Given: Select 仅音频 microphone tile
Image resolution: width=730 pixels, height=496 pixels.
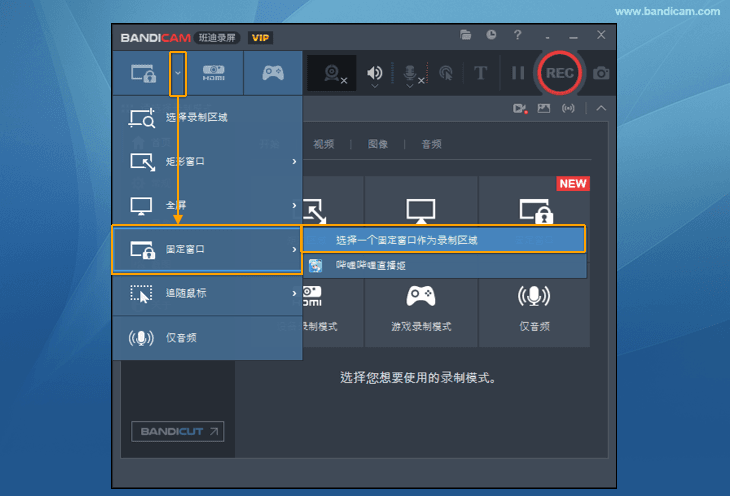Looking at the screenshot, I should coord(534,312).
